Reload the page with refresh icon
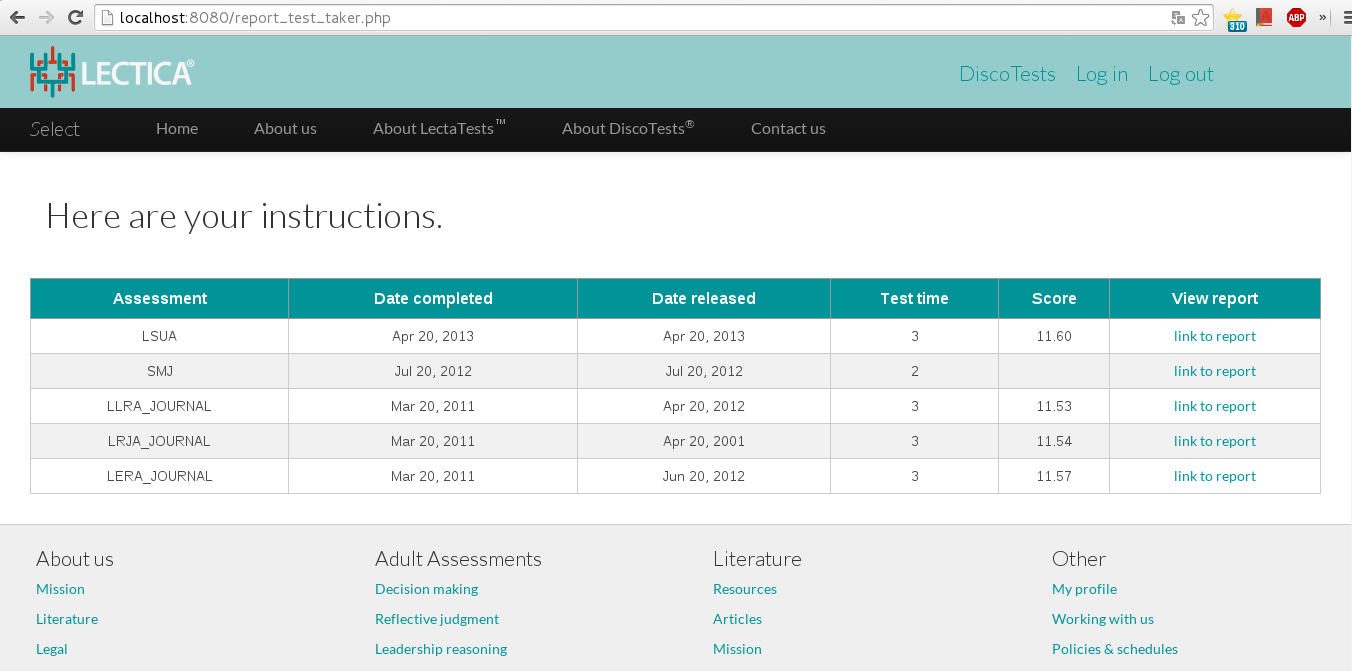The width and height of the screenshot is (1352, 671). (x=75, y=17)
